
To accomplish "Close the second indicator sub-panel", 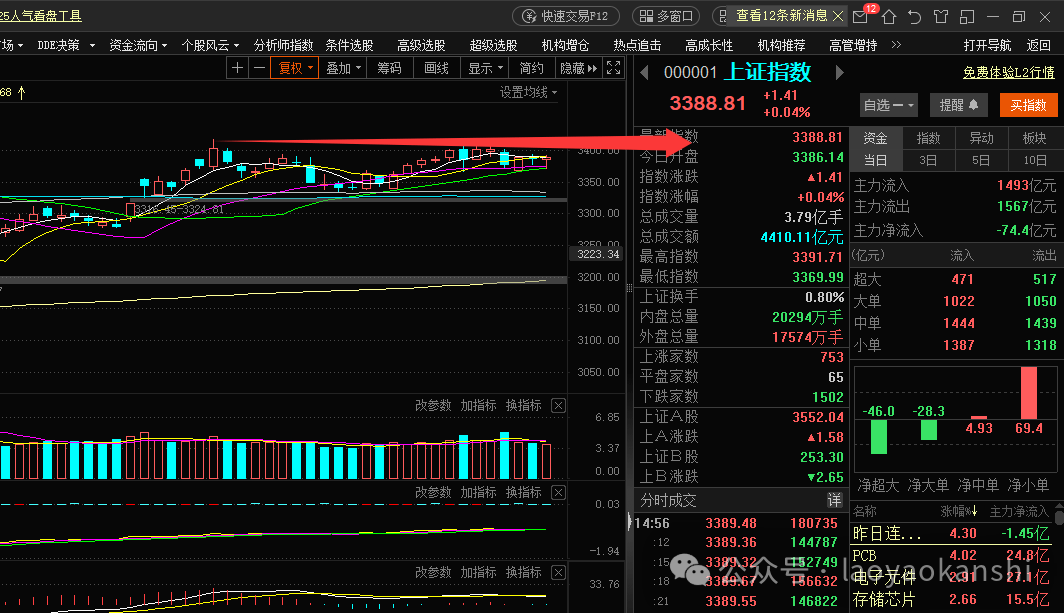I will point(558,492).
